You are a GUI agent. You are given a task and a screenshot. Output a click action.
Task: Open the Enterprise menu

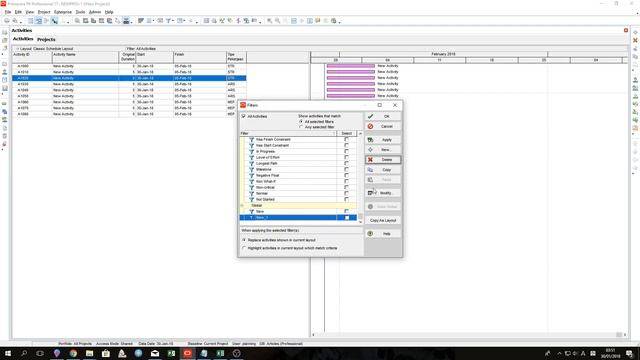click(x=63, y=12)
